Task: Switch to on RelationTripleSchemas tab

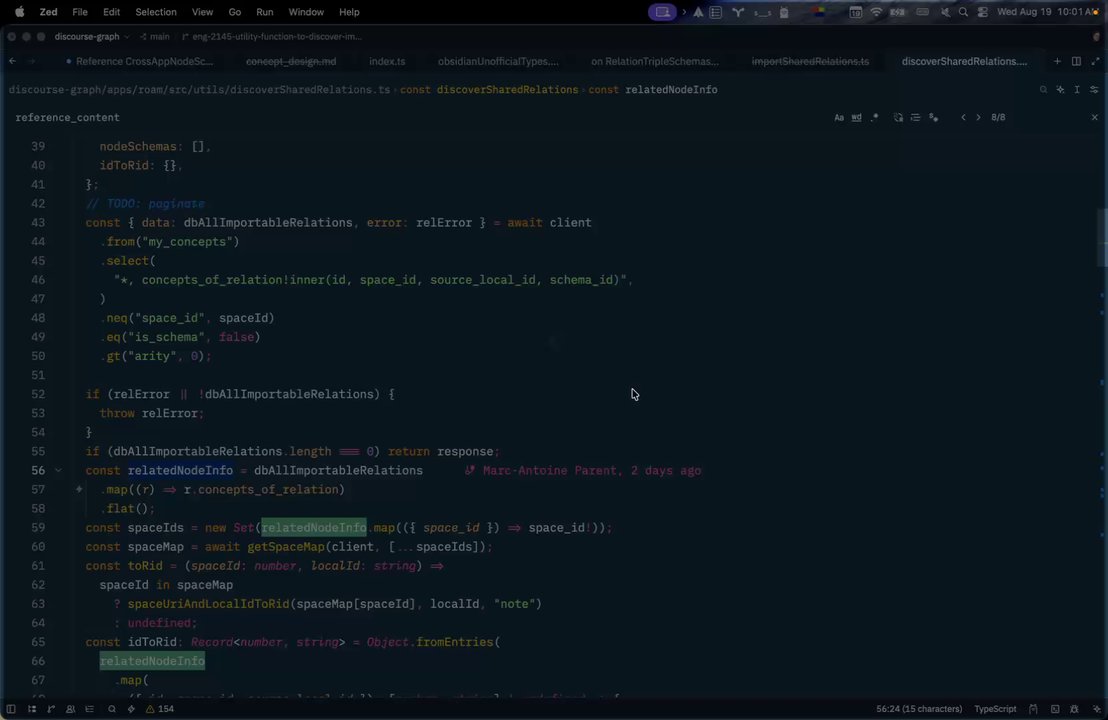Action: (x=654, y=61)
